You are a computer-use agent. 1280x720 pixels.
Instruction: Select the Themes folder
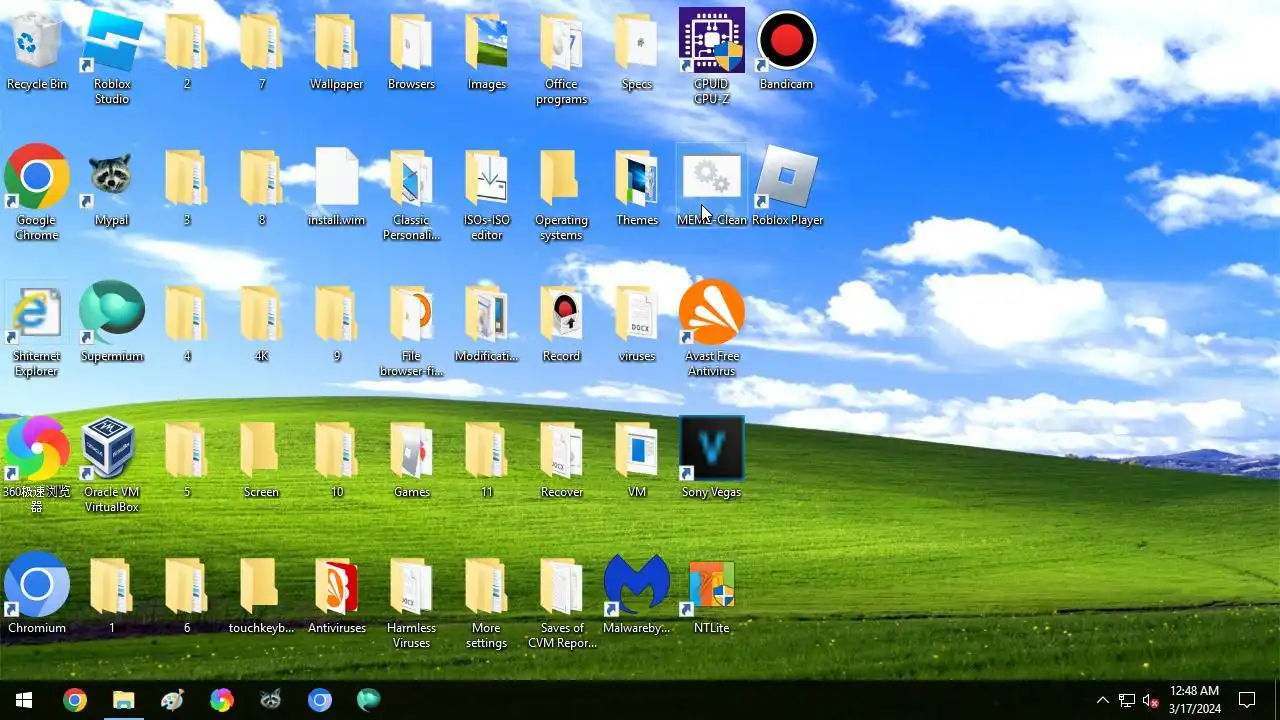637,187
